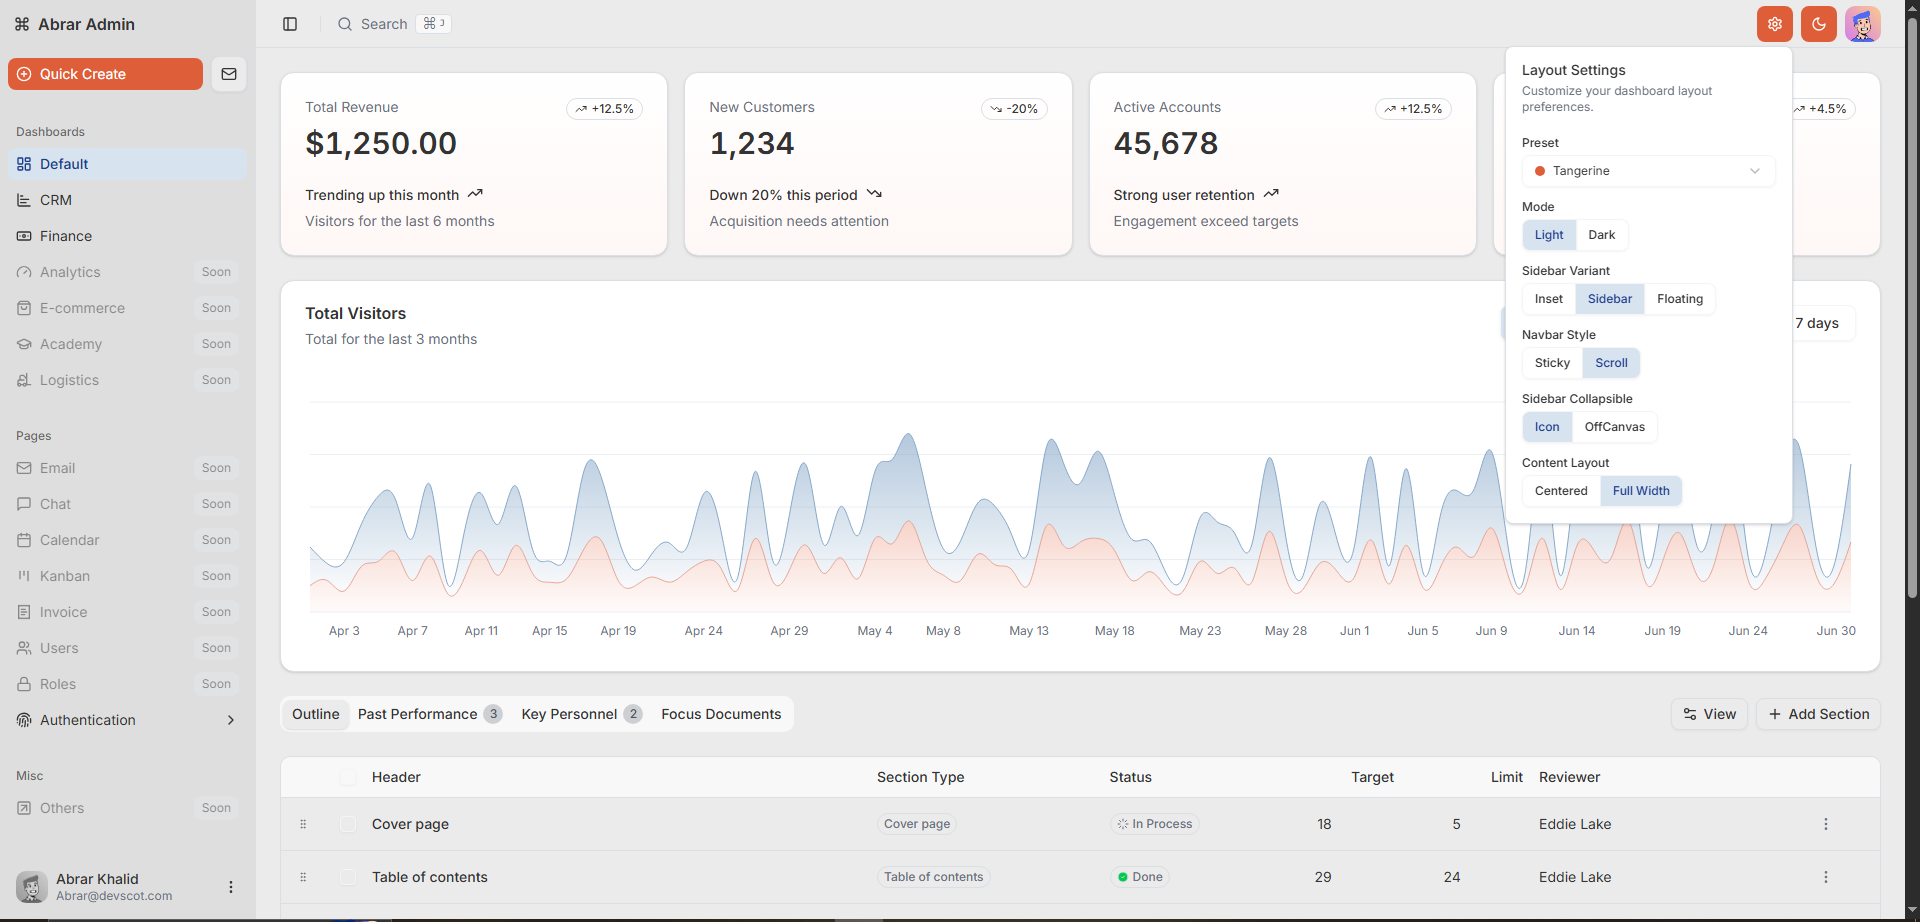Screen dimensions: 1920x922
Task: Switch theme with the moon icon
Action: tap(1819, 24)
